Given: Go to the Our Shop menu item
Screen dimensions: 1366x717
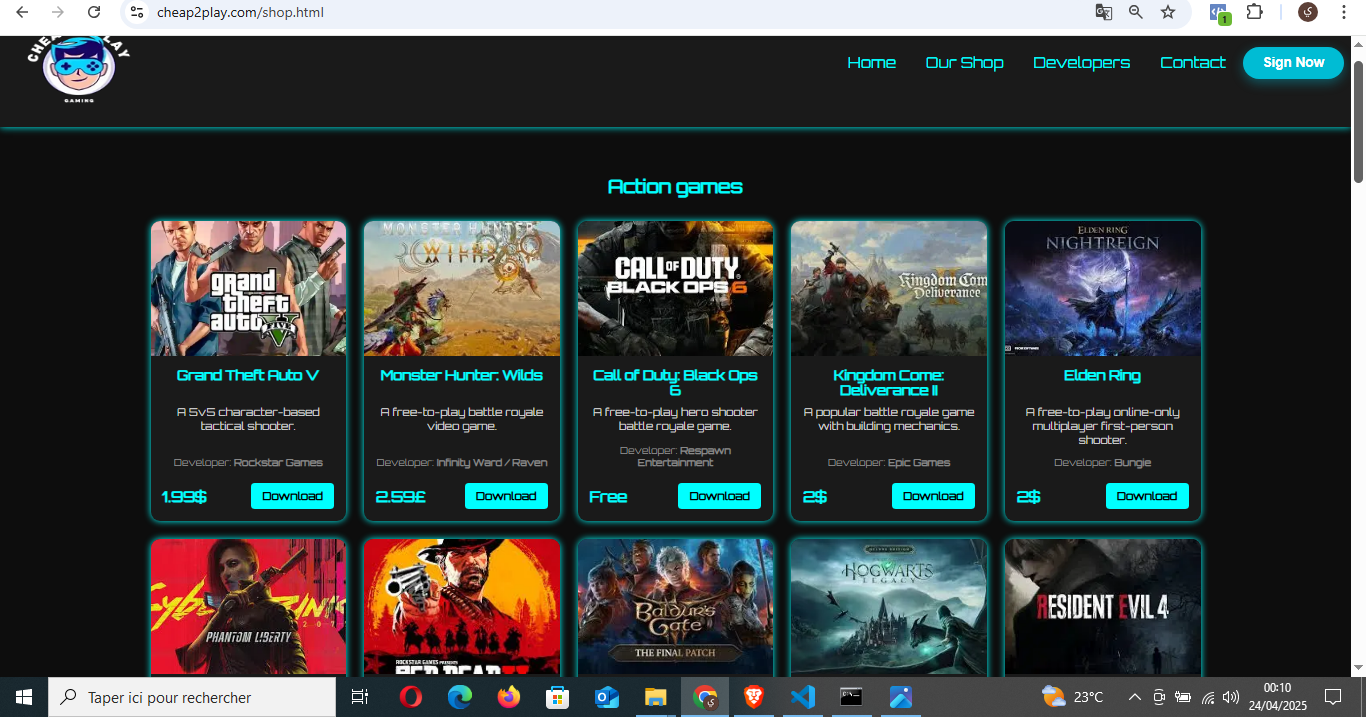Looking at the screenshot, I should (x=964, y=63).
